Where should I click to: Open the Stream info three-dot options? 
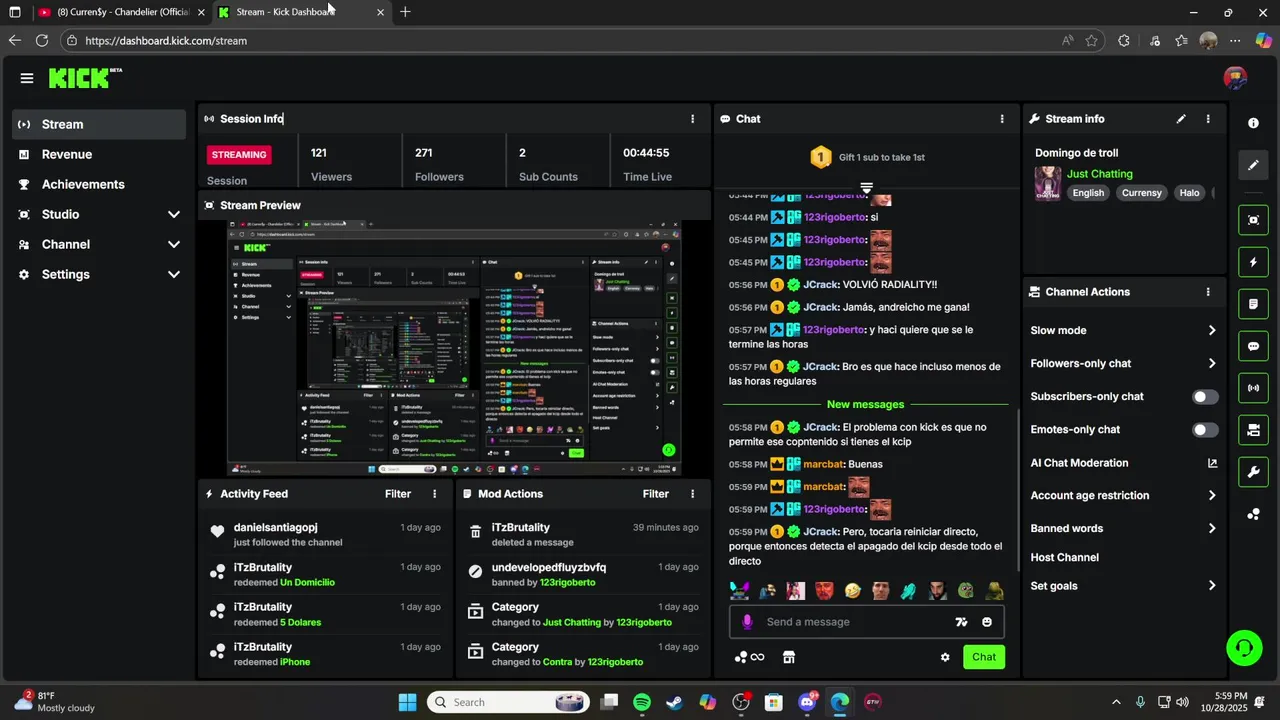(1208, 119)
